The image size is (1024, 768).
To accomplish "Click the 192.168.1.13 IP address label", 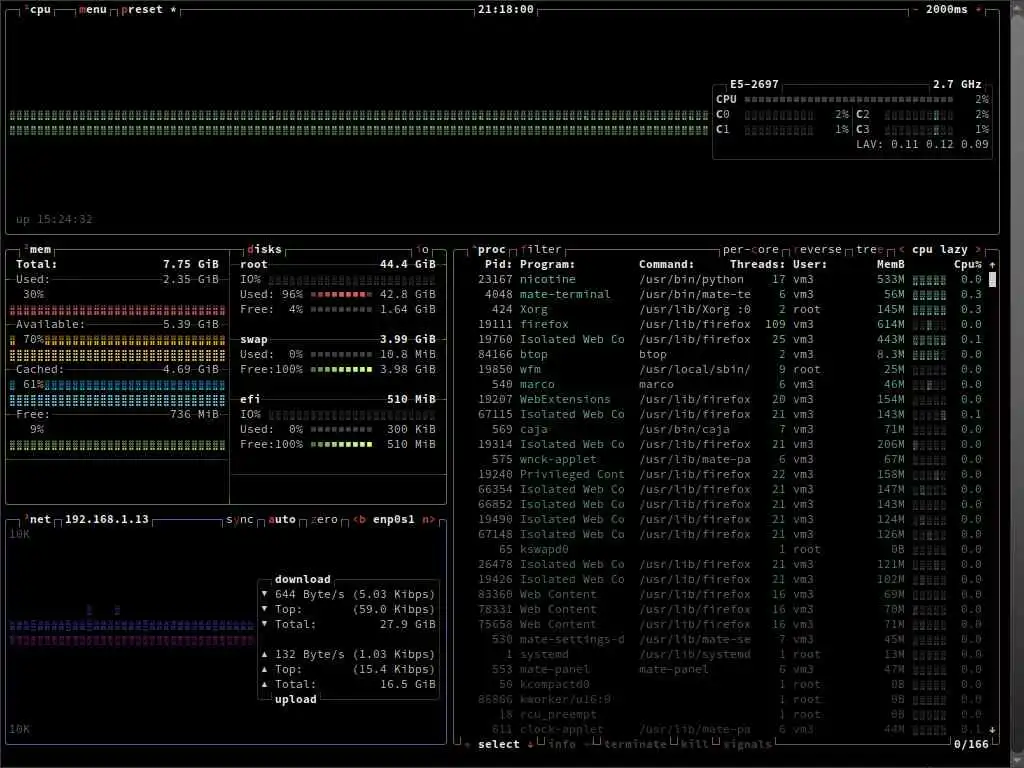I will [x=107, y=519].
